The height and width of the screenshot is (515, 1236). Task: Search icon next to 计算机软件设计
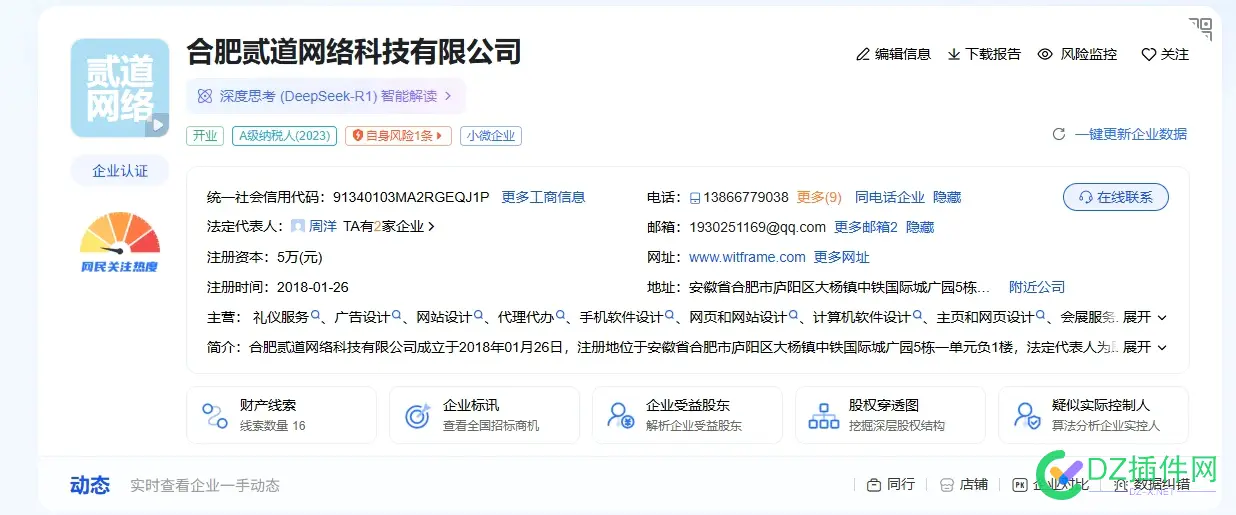(x=917, y=316)
